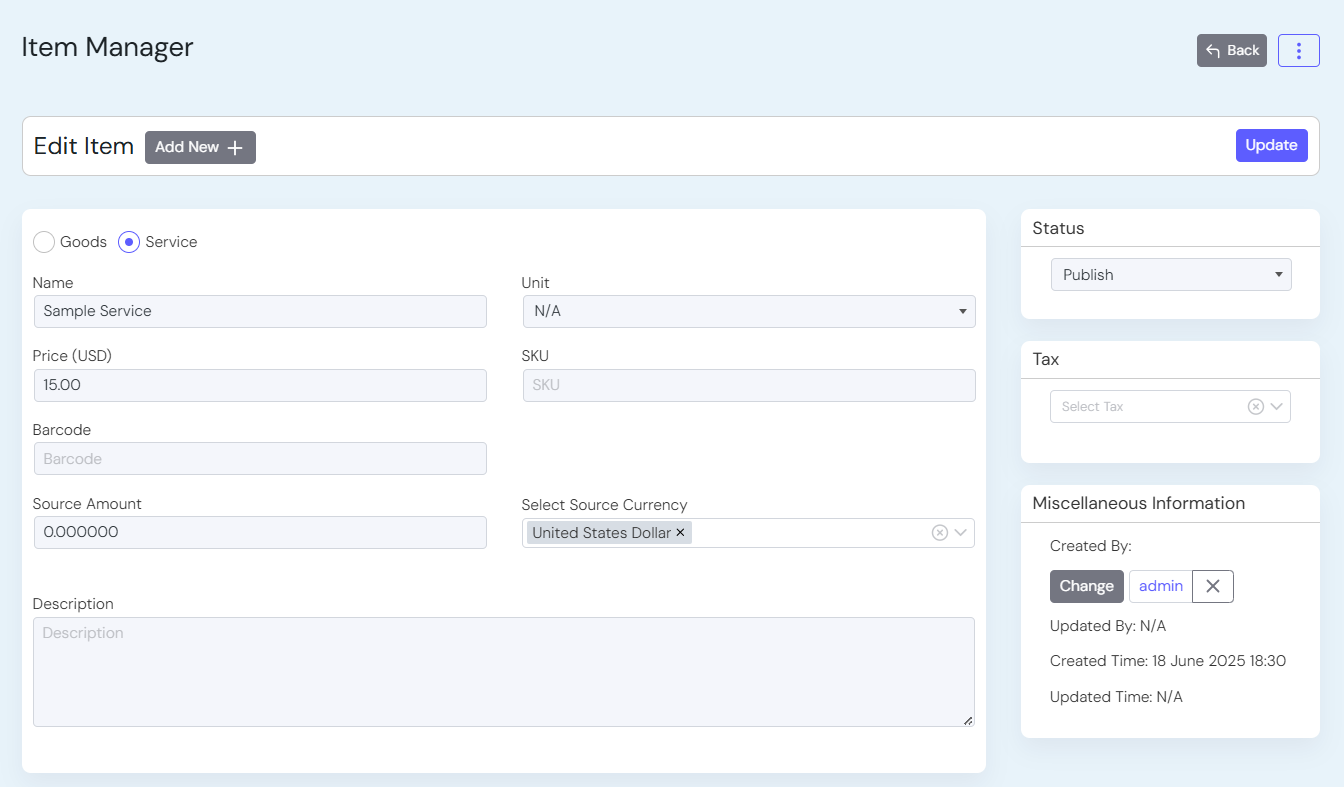
Task: Click into the Name input field
Action: 259,311
